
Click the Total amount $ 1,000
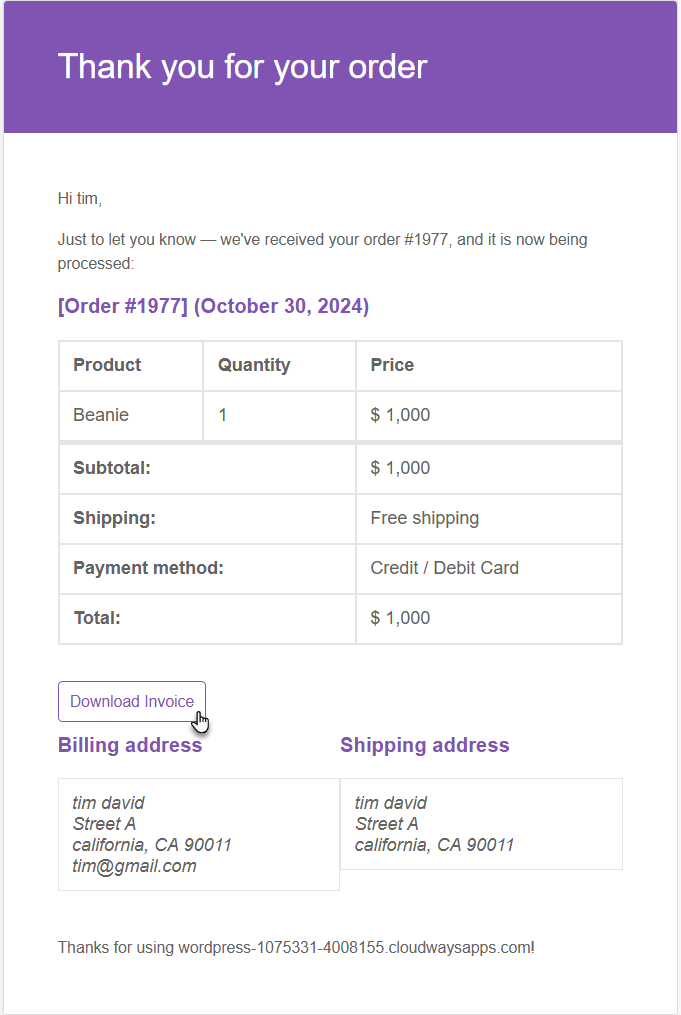tap(400, 618)
